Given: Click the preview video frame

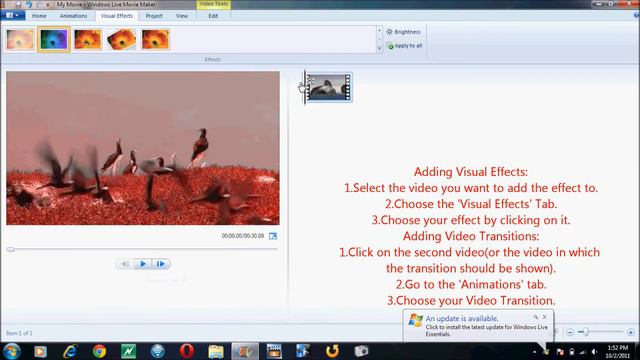Looking at the screenshot, I should pyautogui.click(x=143, y=148).
